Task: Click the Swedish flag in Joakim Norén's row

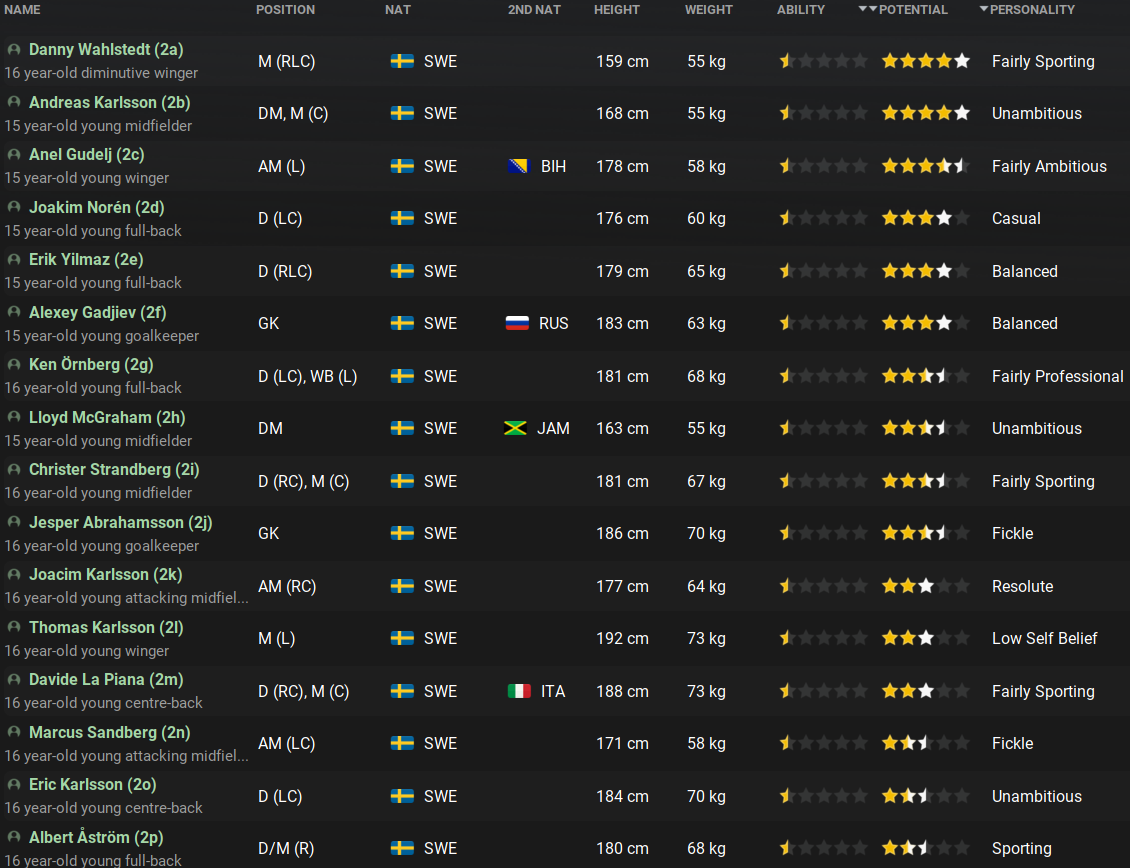Action: tap(402, 218)
